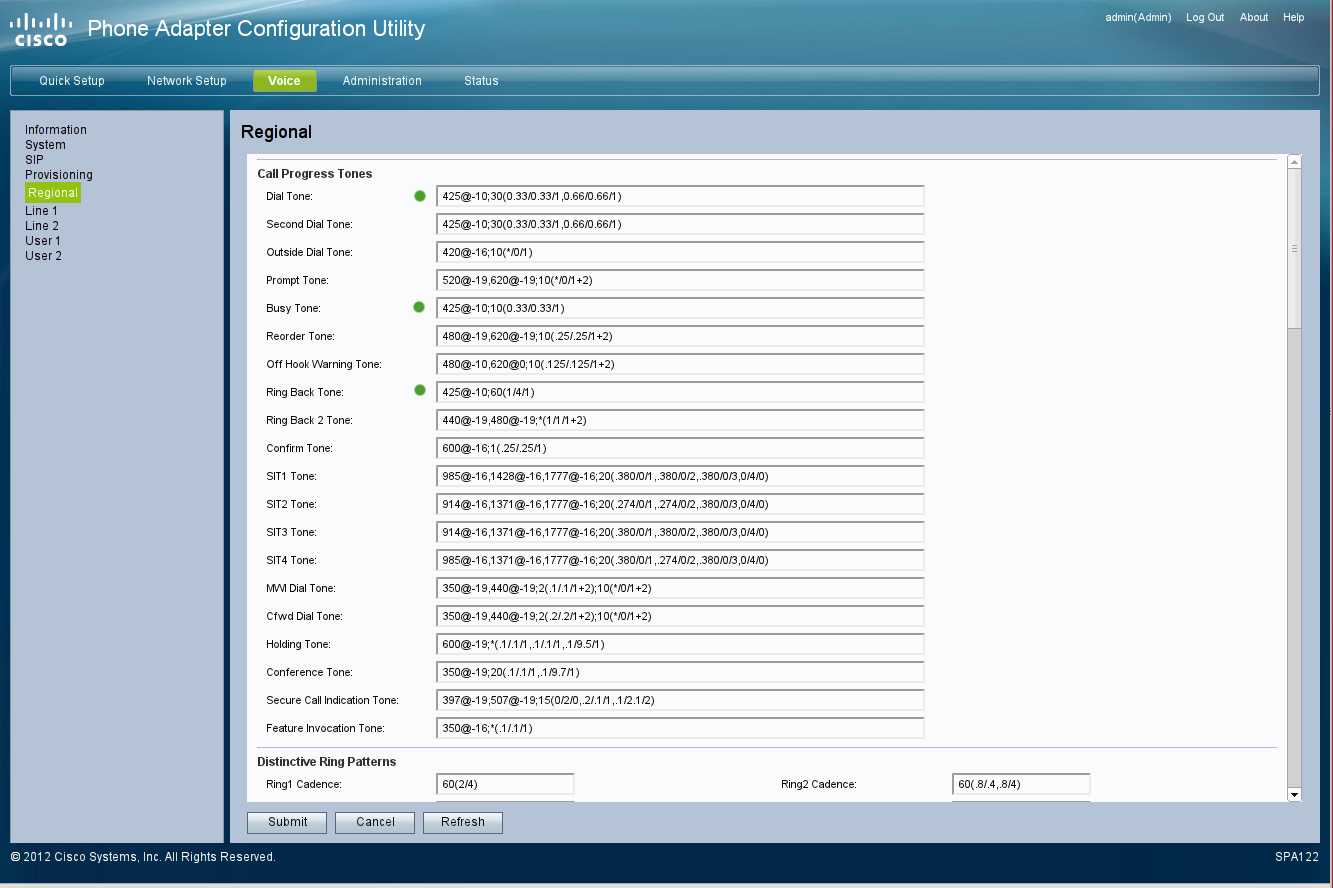Click green indicator beside Busy Tone
This screenshot has height=888, width=1333.
coord(420,308)
